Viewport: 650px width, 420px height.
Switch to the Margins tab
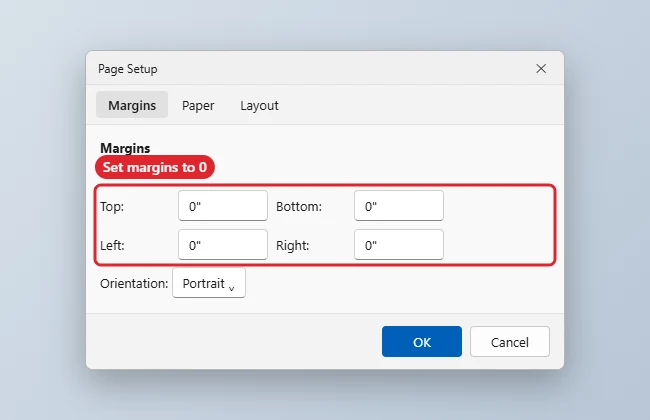click(x=132, y=105)
